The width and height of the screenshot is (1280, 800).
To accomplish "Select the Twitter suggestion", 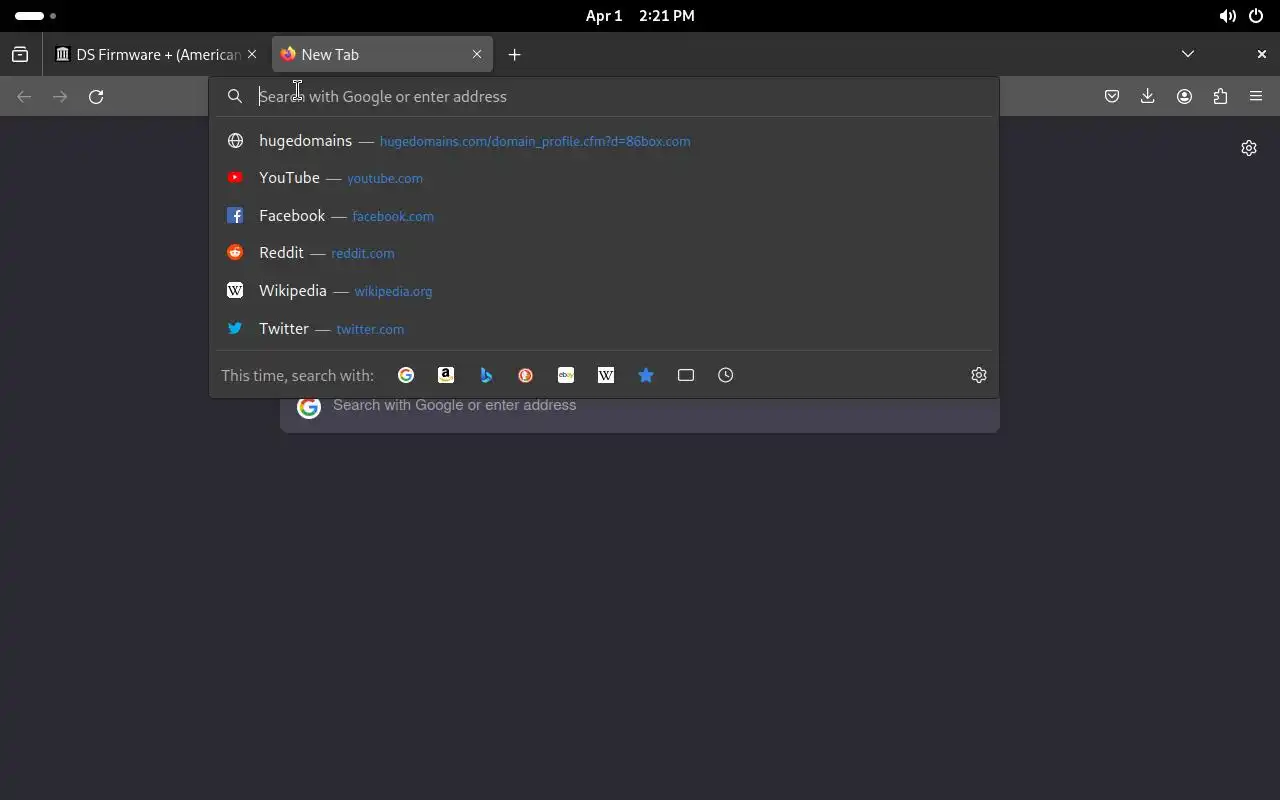I will point(604,329).
